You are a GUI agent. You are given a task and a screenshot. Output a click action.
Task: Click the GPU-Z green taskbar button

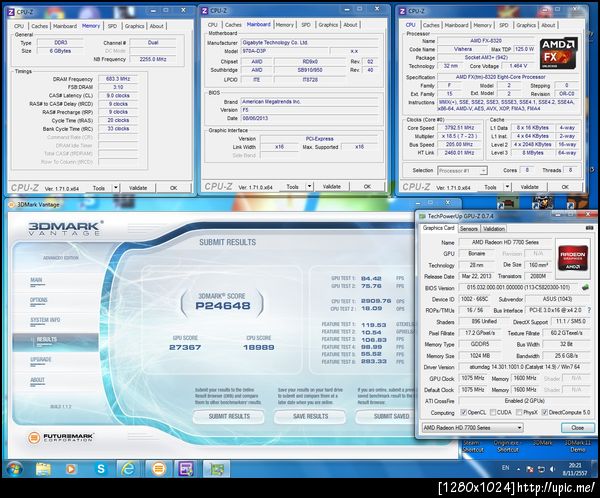coord(216,469)
